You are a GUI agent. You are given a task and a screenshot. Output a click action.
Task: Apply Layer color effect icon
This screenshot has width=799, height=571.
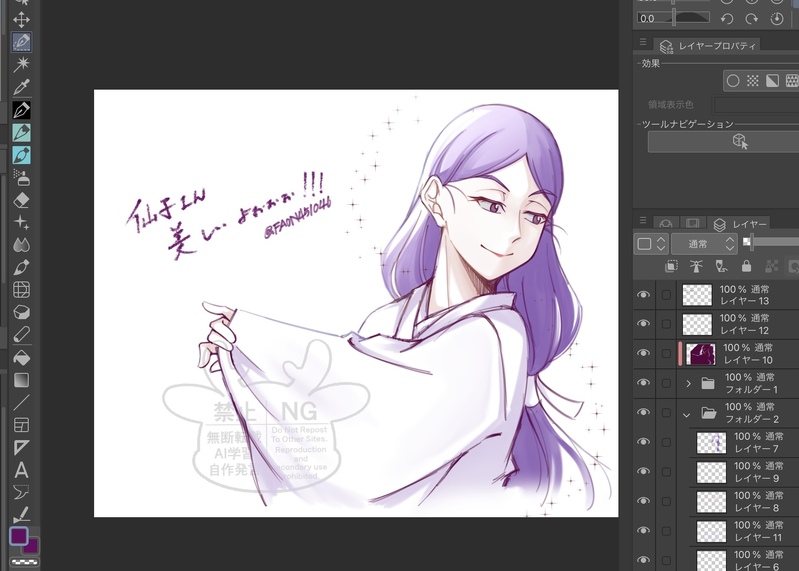773,81
